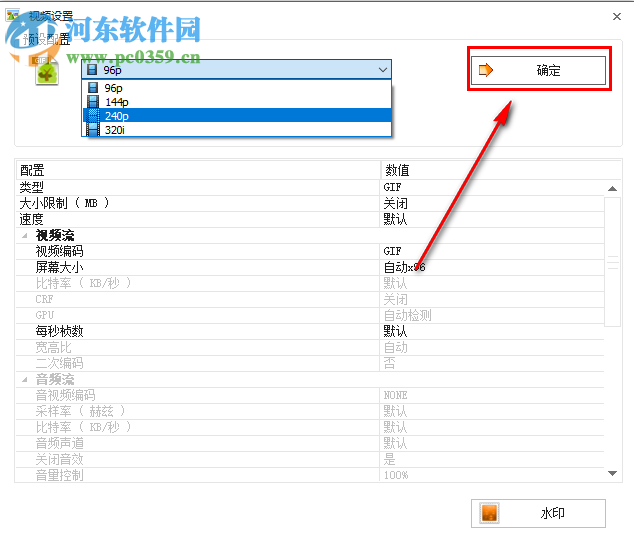Collapse the 视频流 section
Viewport: 634px width, 543px height.
click(25, 235)
